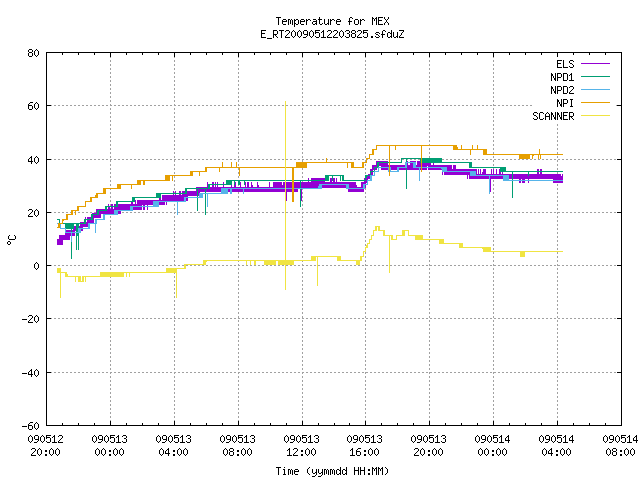Click the file name E_RT20090512203825.sfduZ
The image size is (640, 480).
[332, 34]
